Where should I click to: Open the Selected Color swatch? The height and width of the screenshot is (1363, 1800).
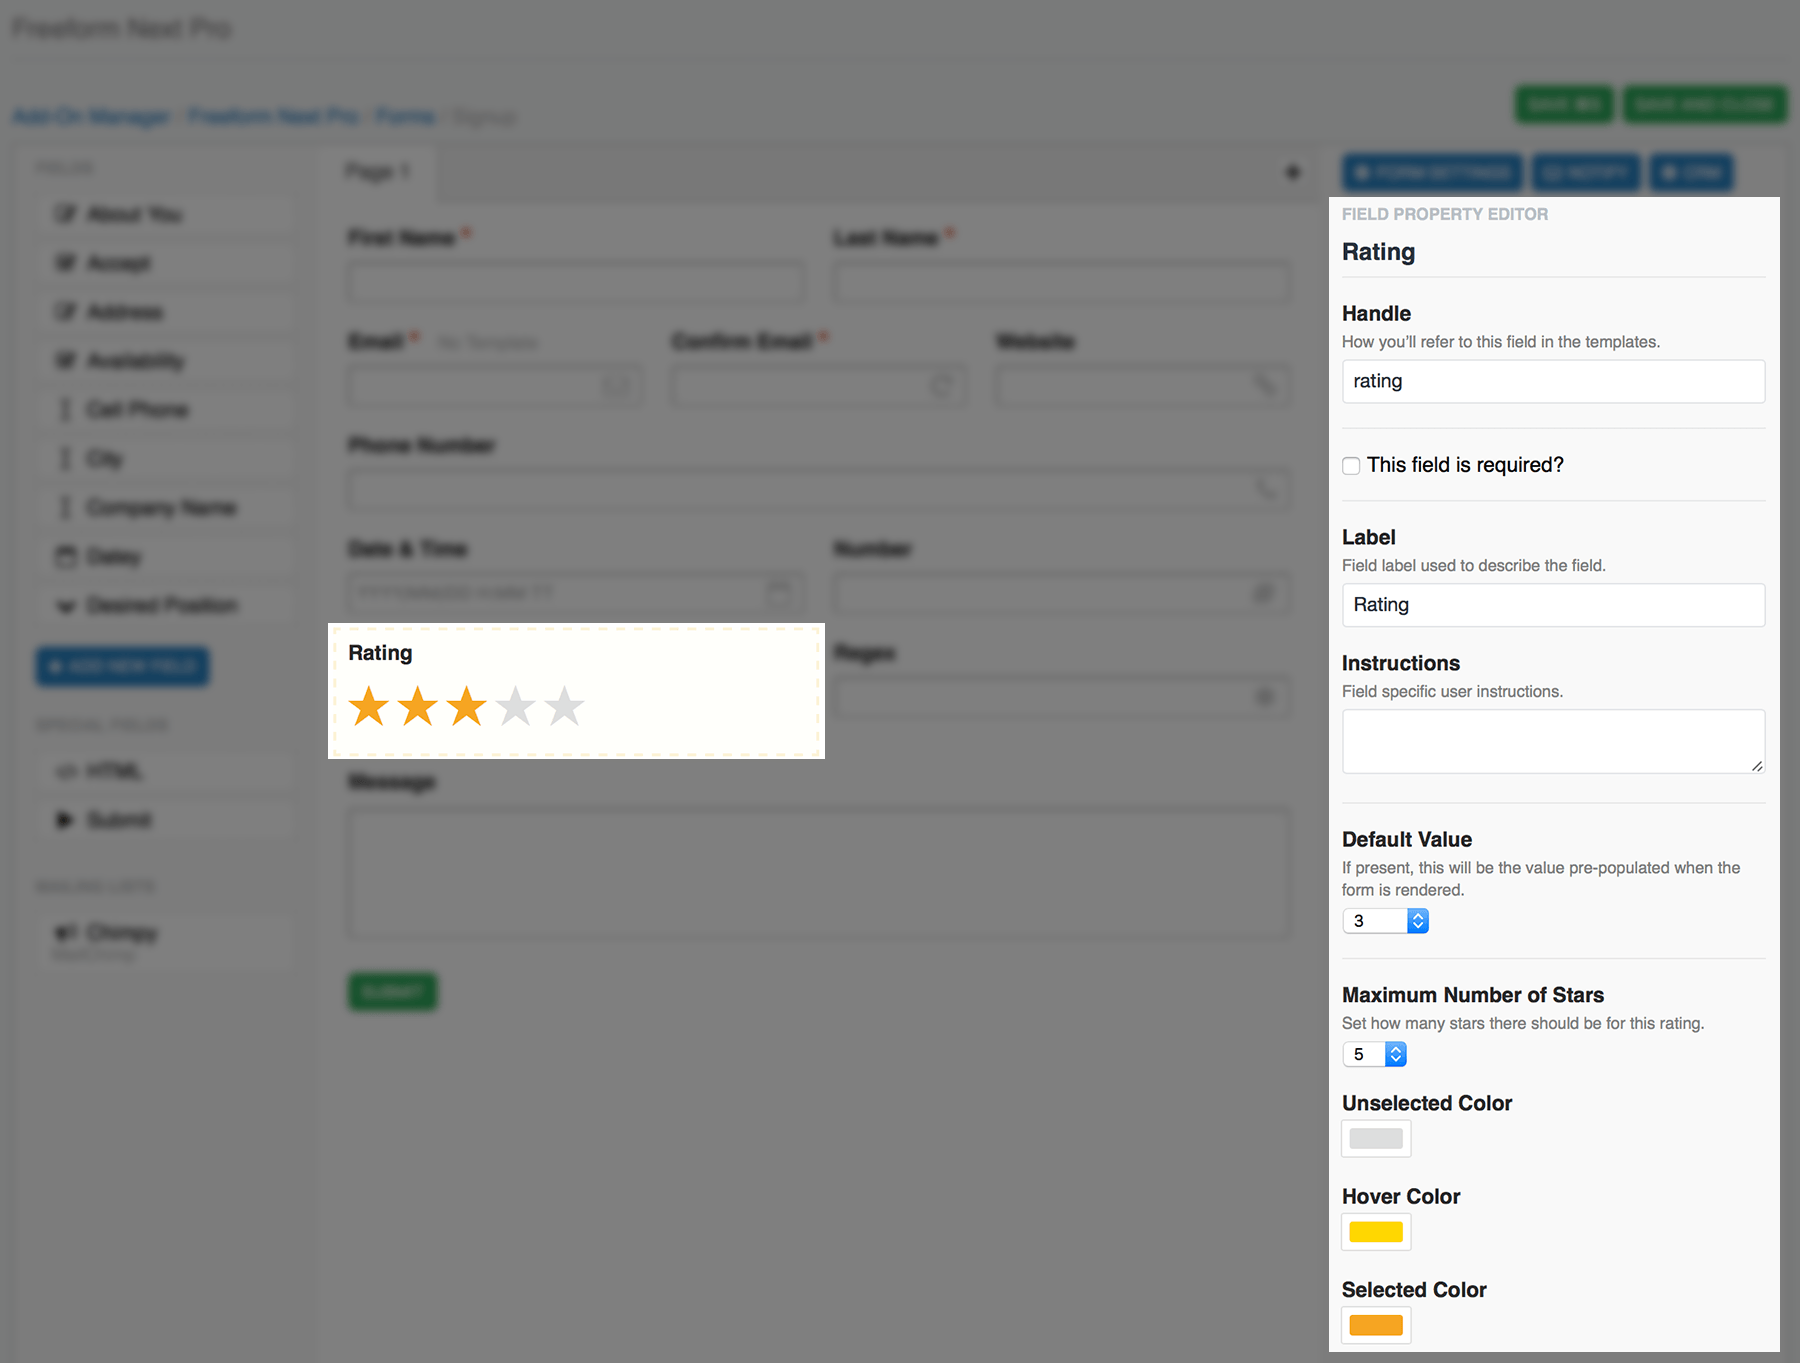[1376, 1325]
